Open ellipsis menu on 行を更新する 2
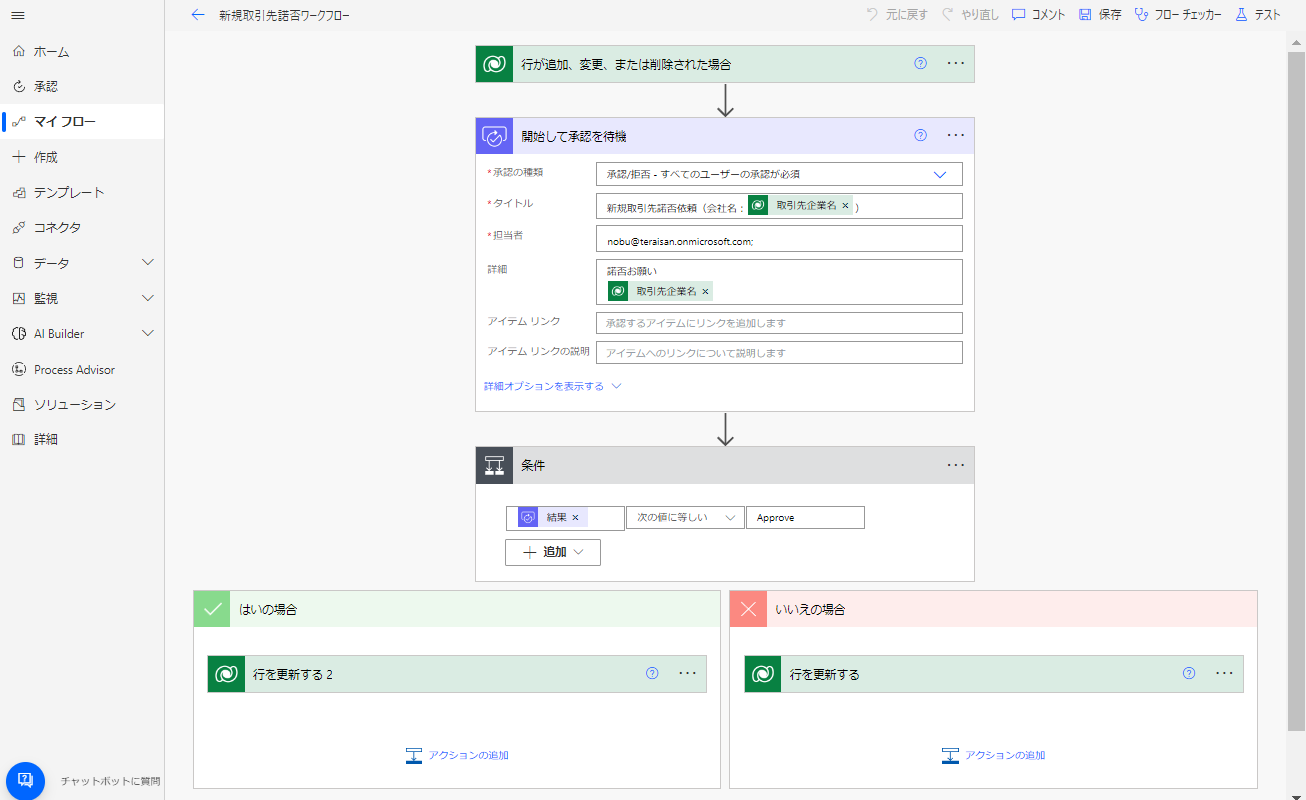Viewport: 1306px width, 800px height. [687, 674]
